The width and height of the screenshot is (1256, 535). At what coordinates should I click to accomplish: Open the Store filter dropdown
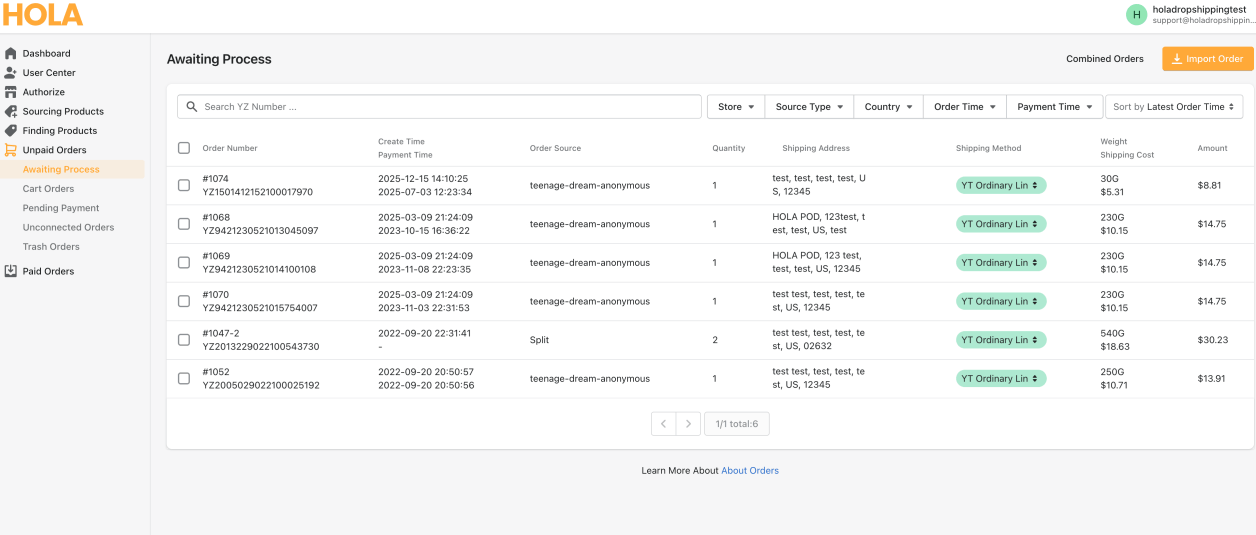point(735,107)
